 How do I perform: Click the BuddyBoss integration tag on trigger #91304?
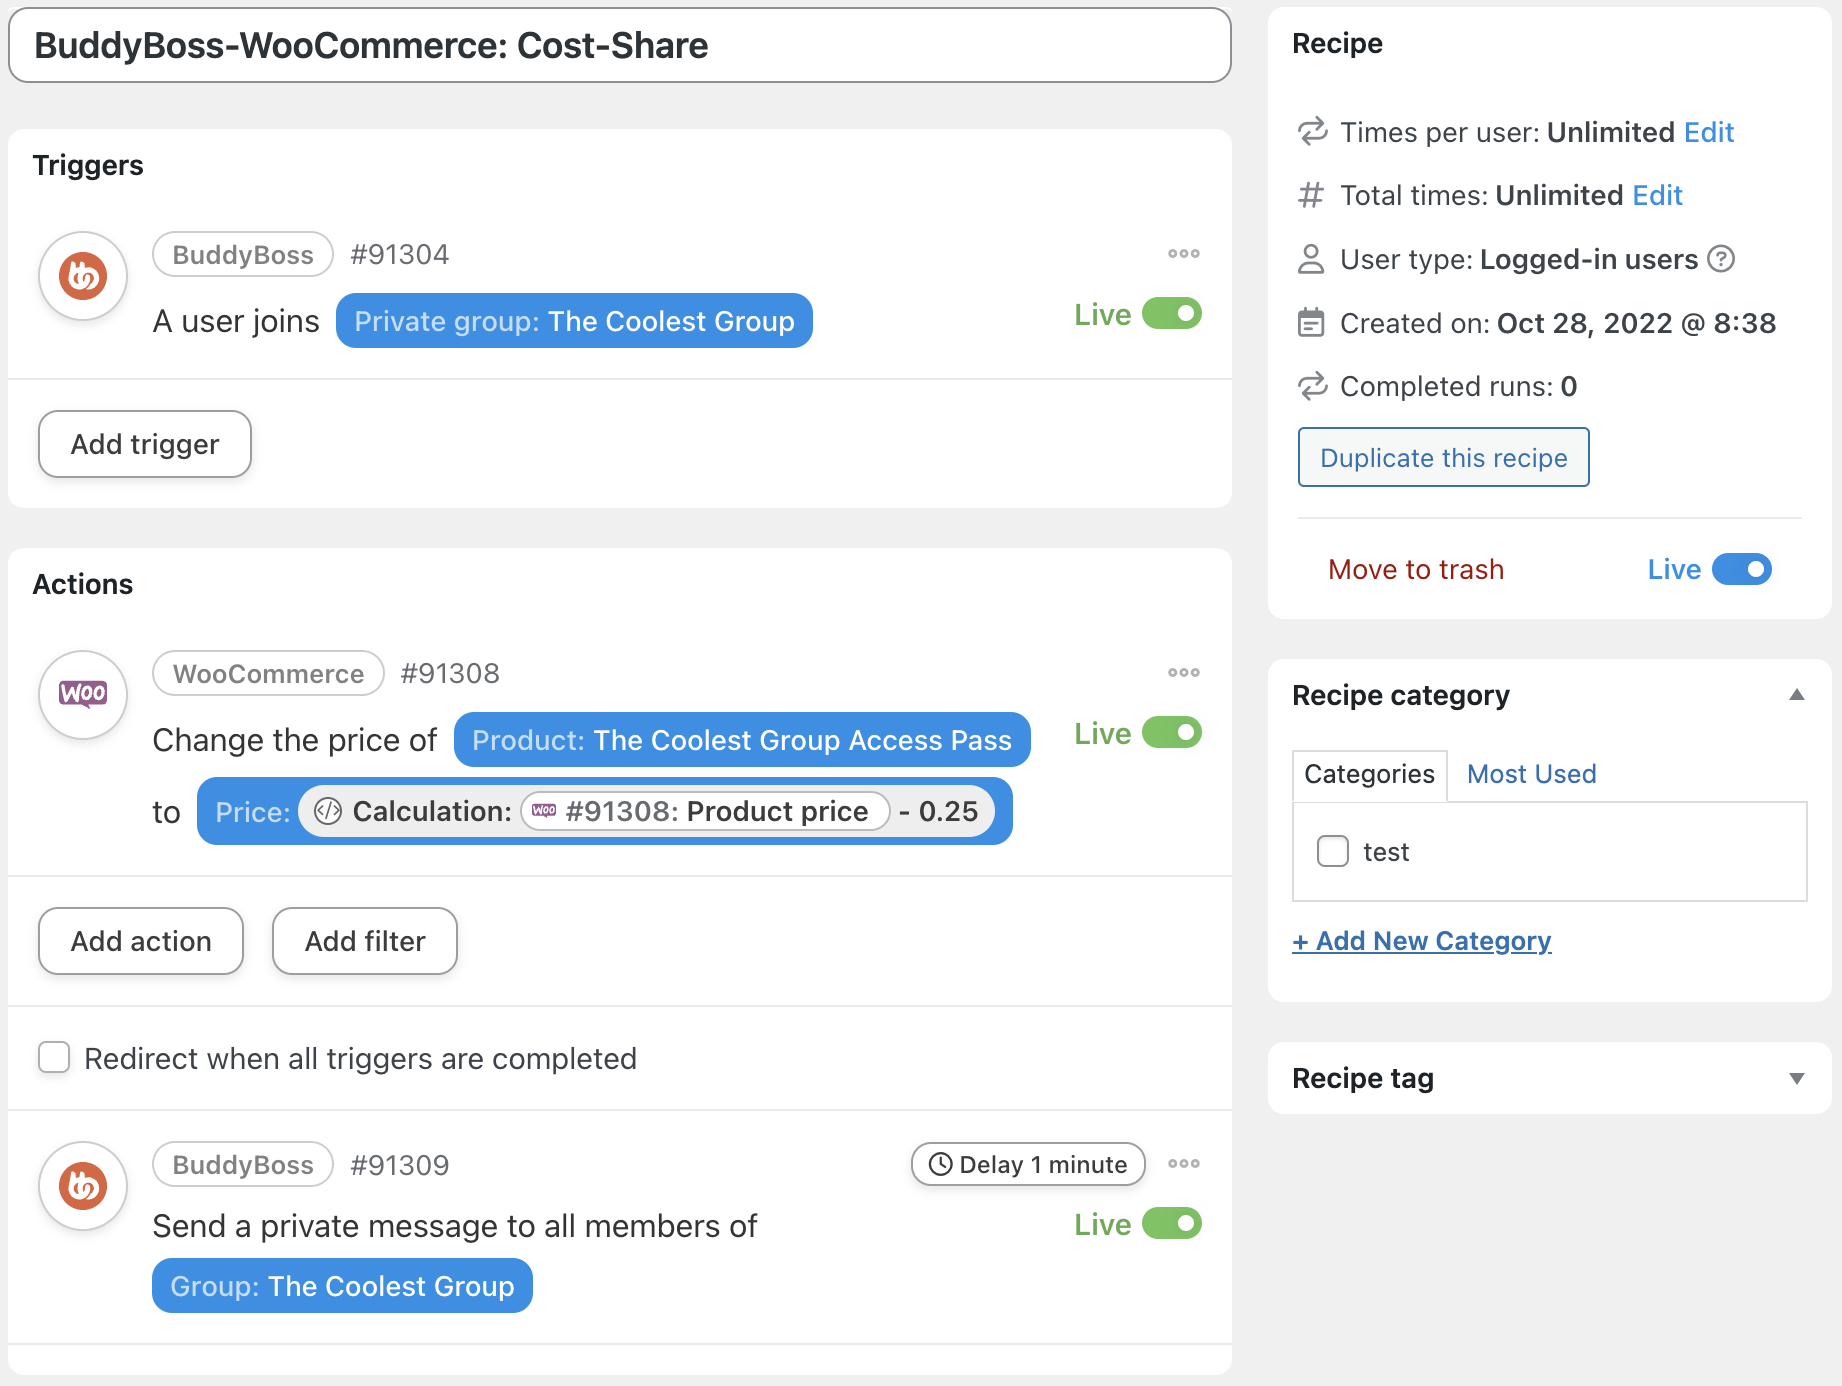click(x=243, y=254)
